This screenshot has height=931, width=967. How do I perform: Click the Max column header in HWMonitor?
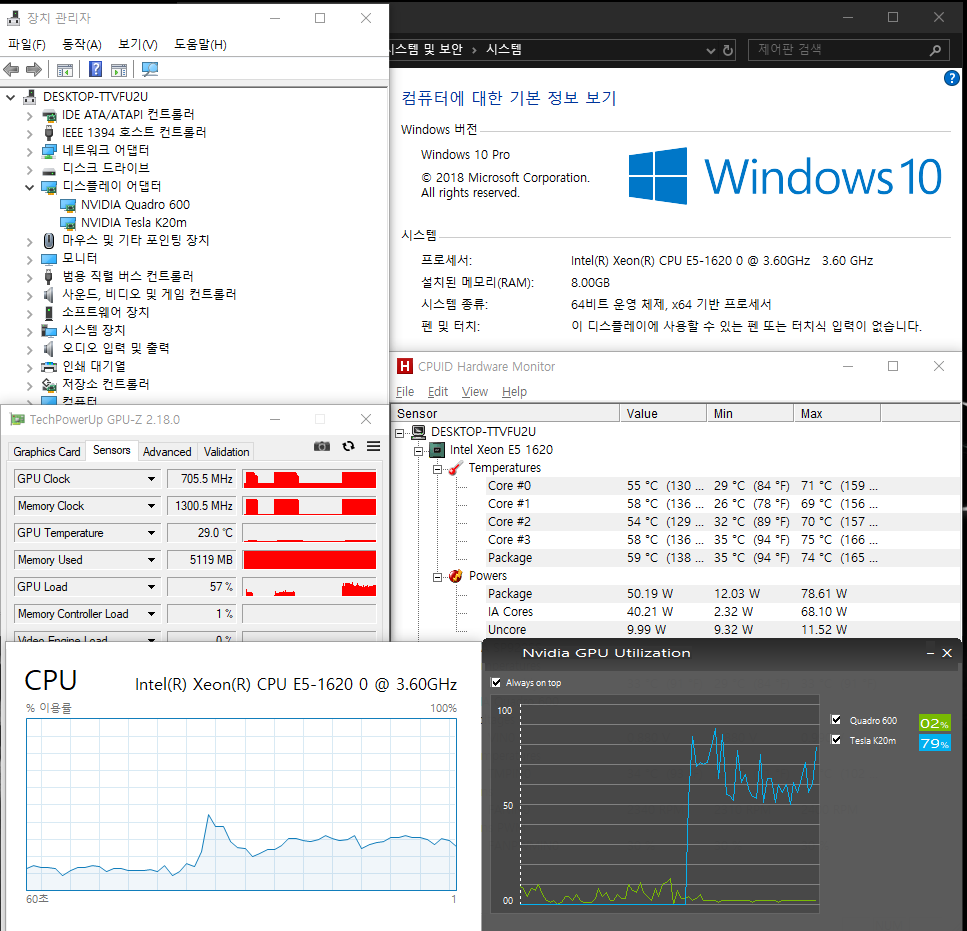837,414
